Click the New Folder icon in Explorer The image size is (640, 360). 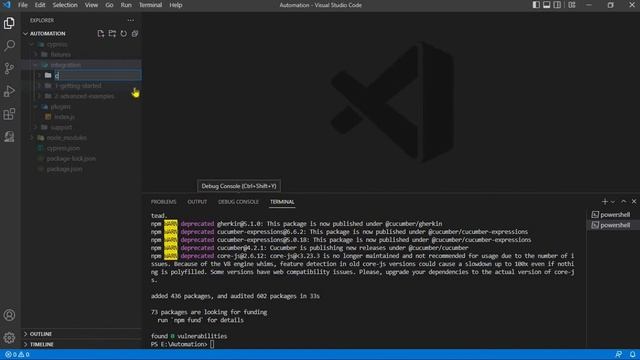coord(112,33)
